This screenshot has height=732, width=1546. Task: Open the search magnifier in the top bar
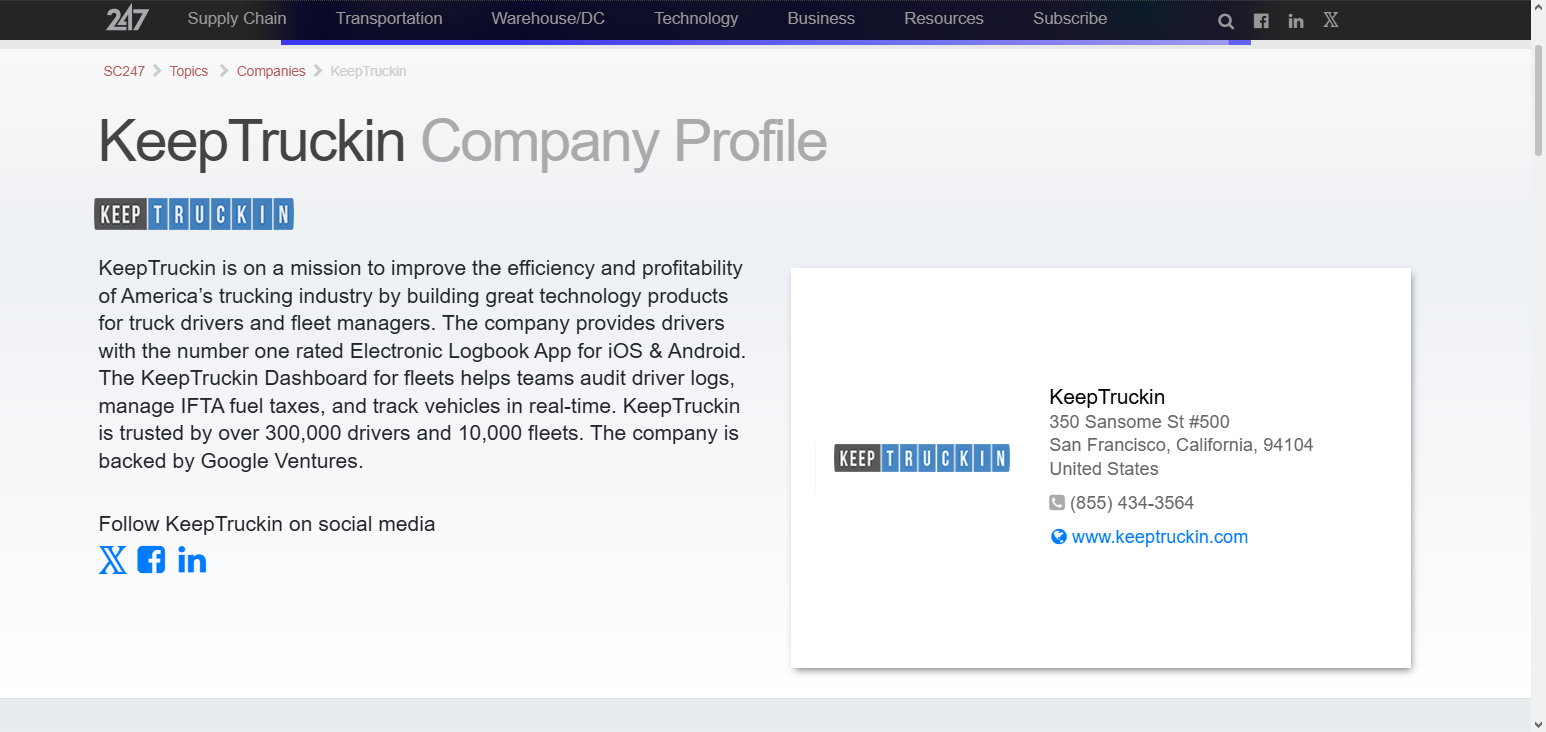[x=1226, y=21]
